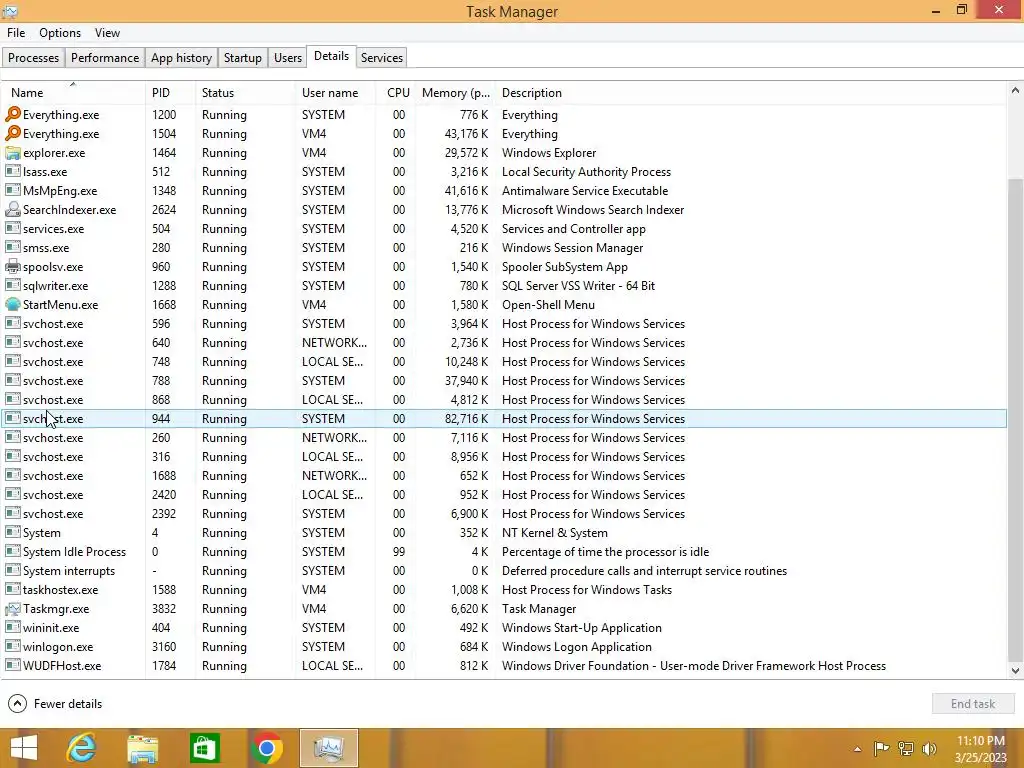Click the network tray icon
1024x768 pixels.
pos(906,748)
